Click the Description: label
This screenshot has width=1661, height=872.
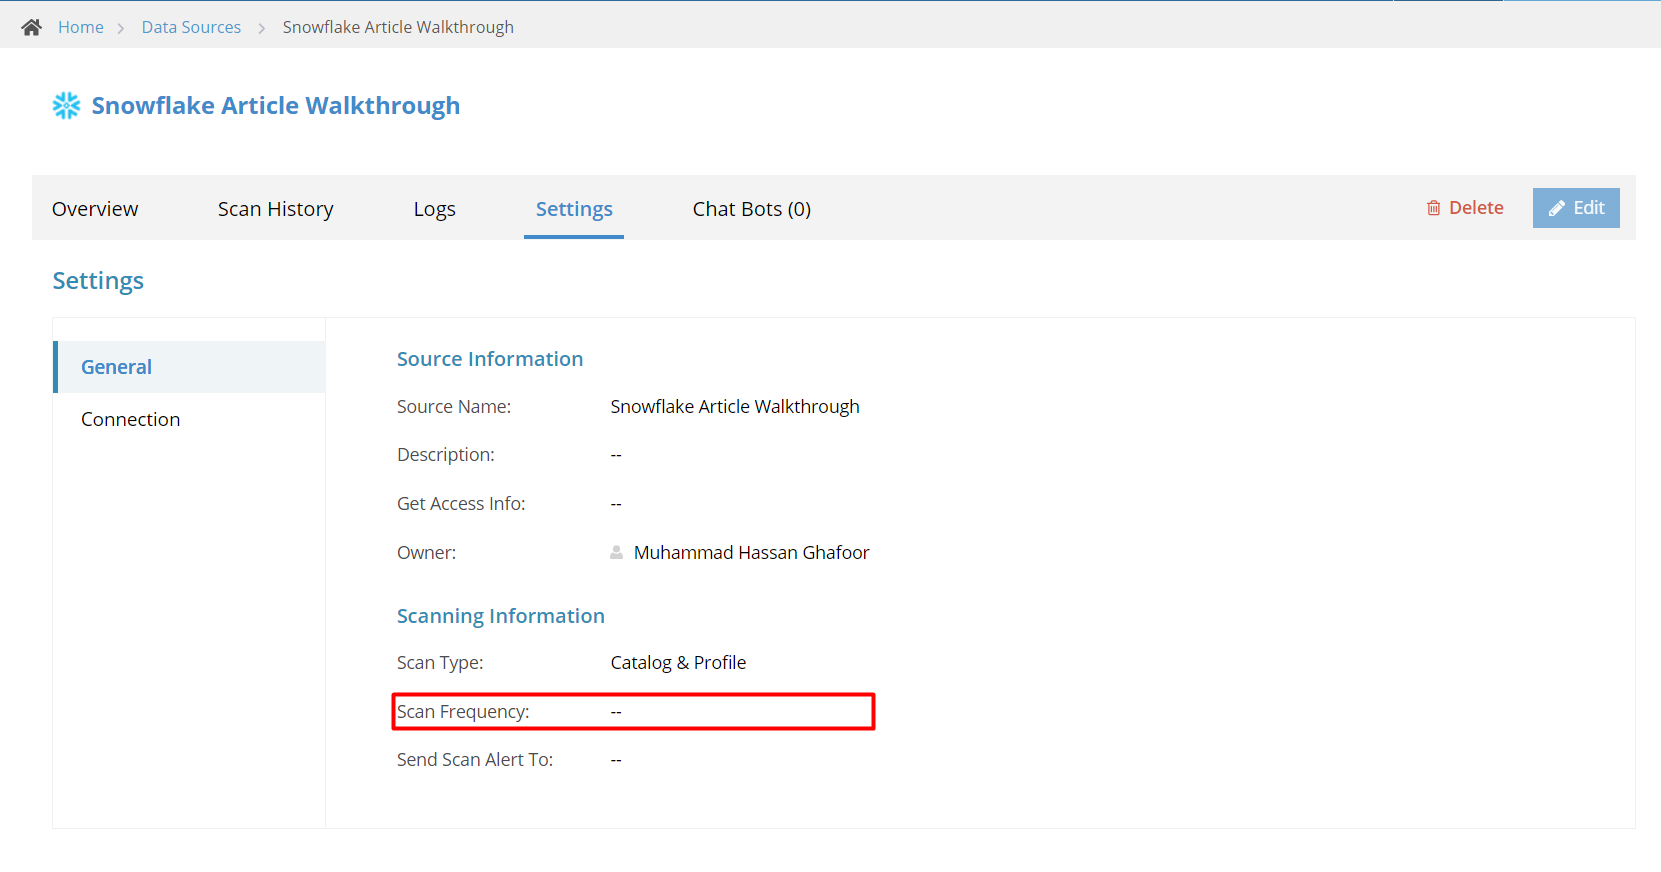pyautogui.click(x=446, y=454)
